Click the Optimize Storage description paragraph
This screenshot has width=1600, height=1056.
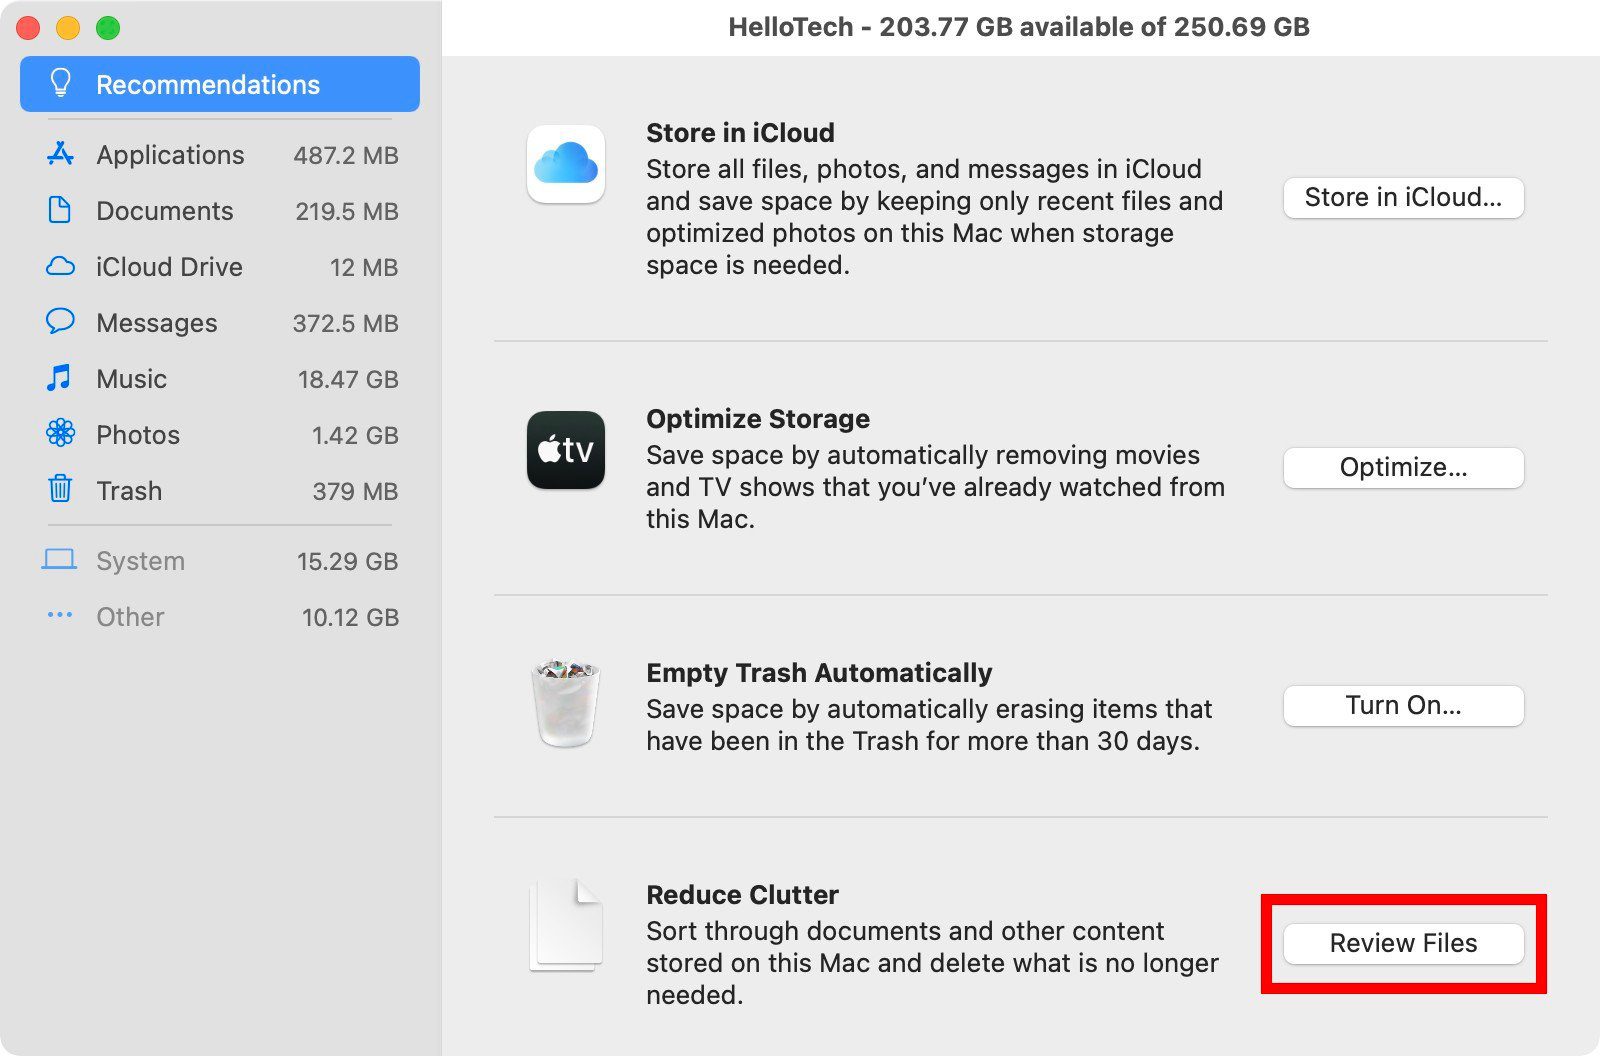(935, 487)
